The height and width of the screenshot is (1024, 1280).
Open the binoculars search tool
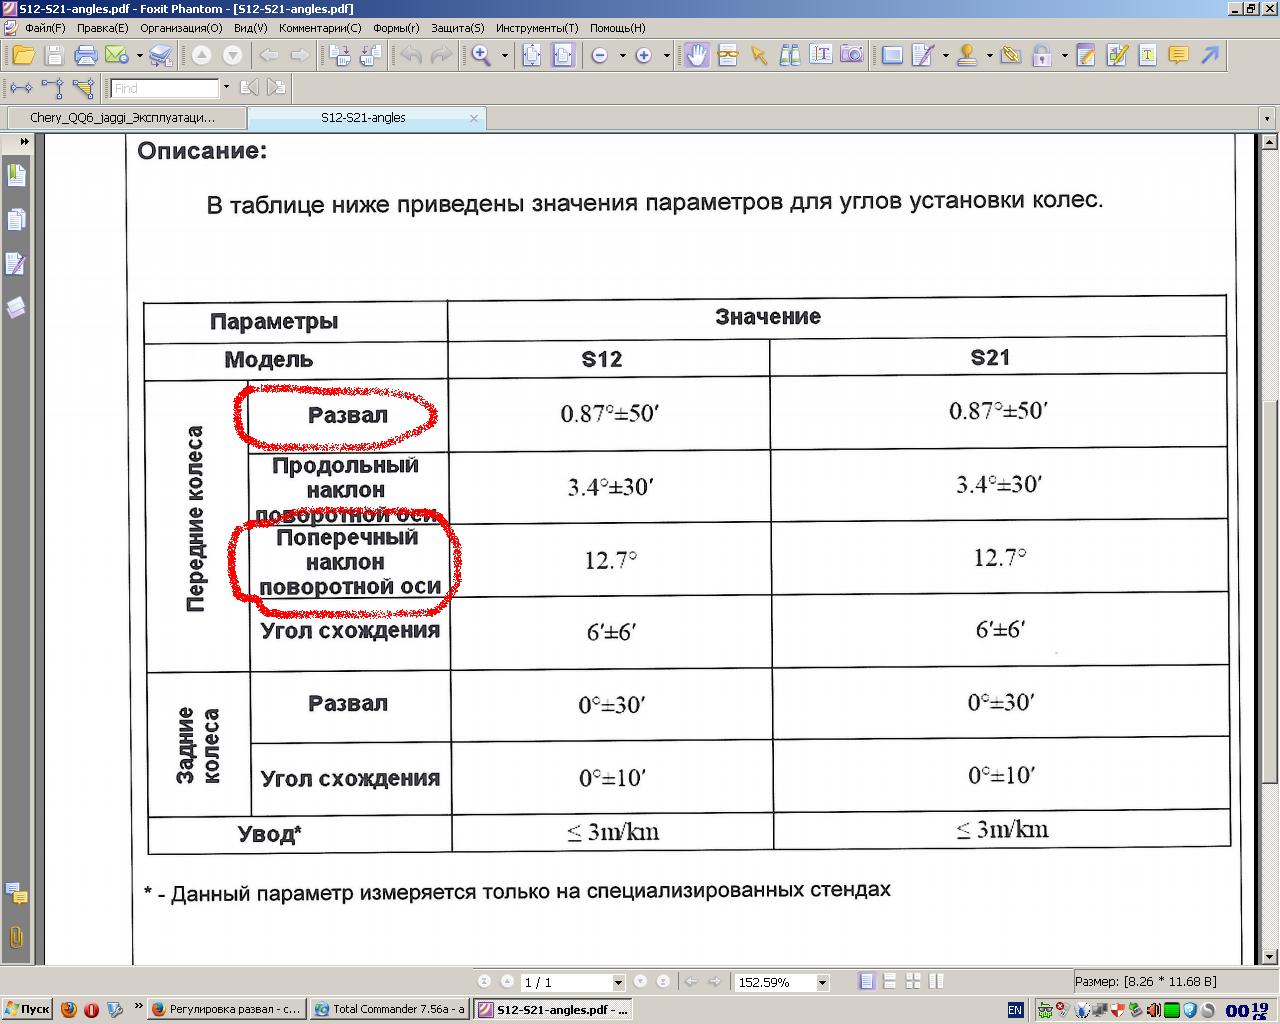click(789, 55)
